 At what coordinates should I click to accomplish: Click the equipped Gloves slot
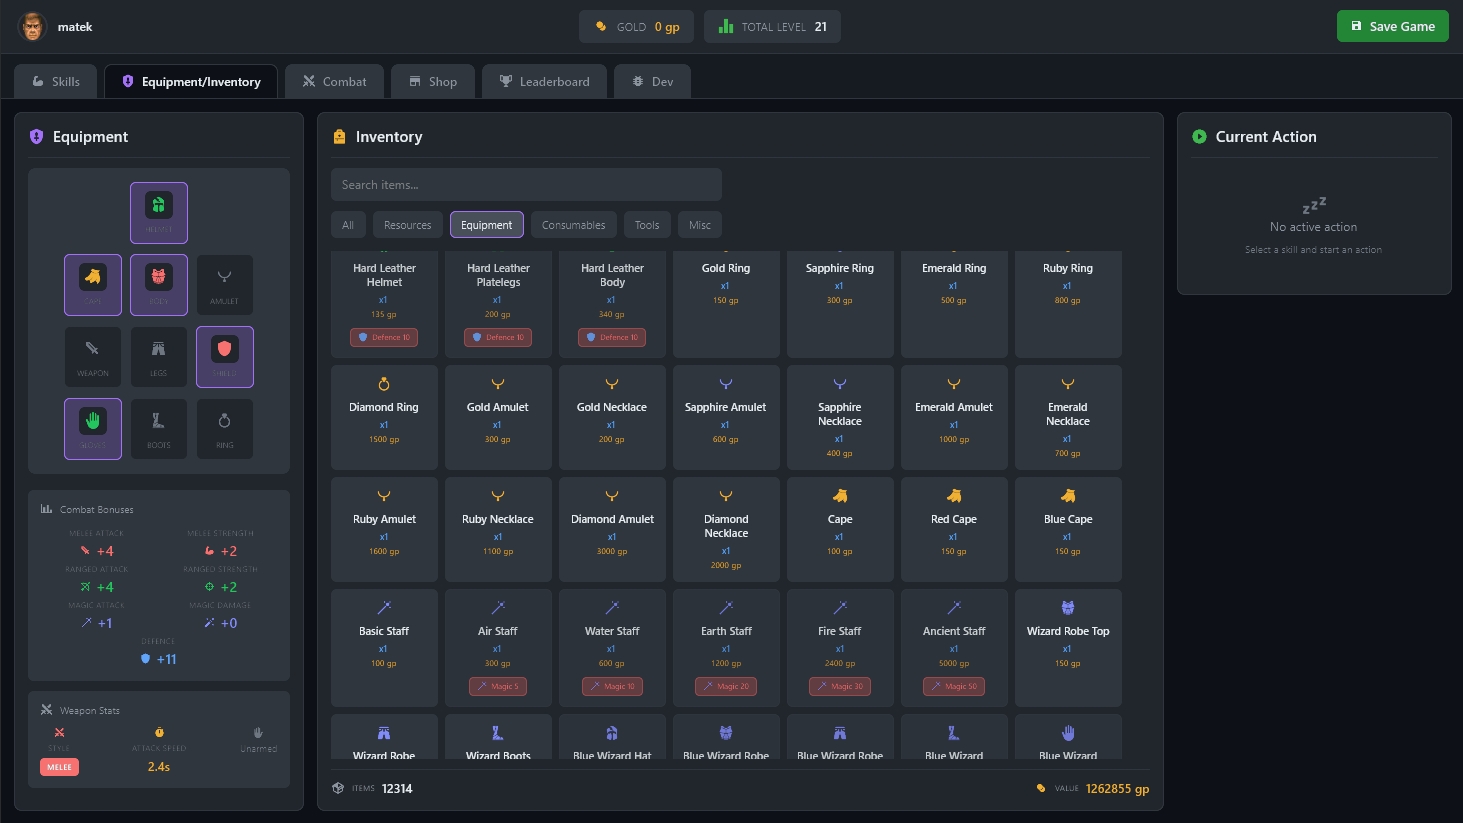pyautogui.click(x=93, y=428)
